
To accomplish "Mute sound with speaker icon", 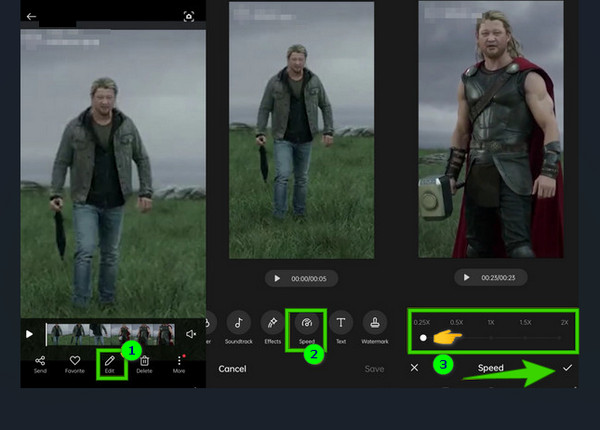I will click(x=191, y=334).
